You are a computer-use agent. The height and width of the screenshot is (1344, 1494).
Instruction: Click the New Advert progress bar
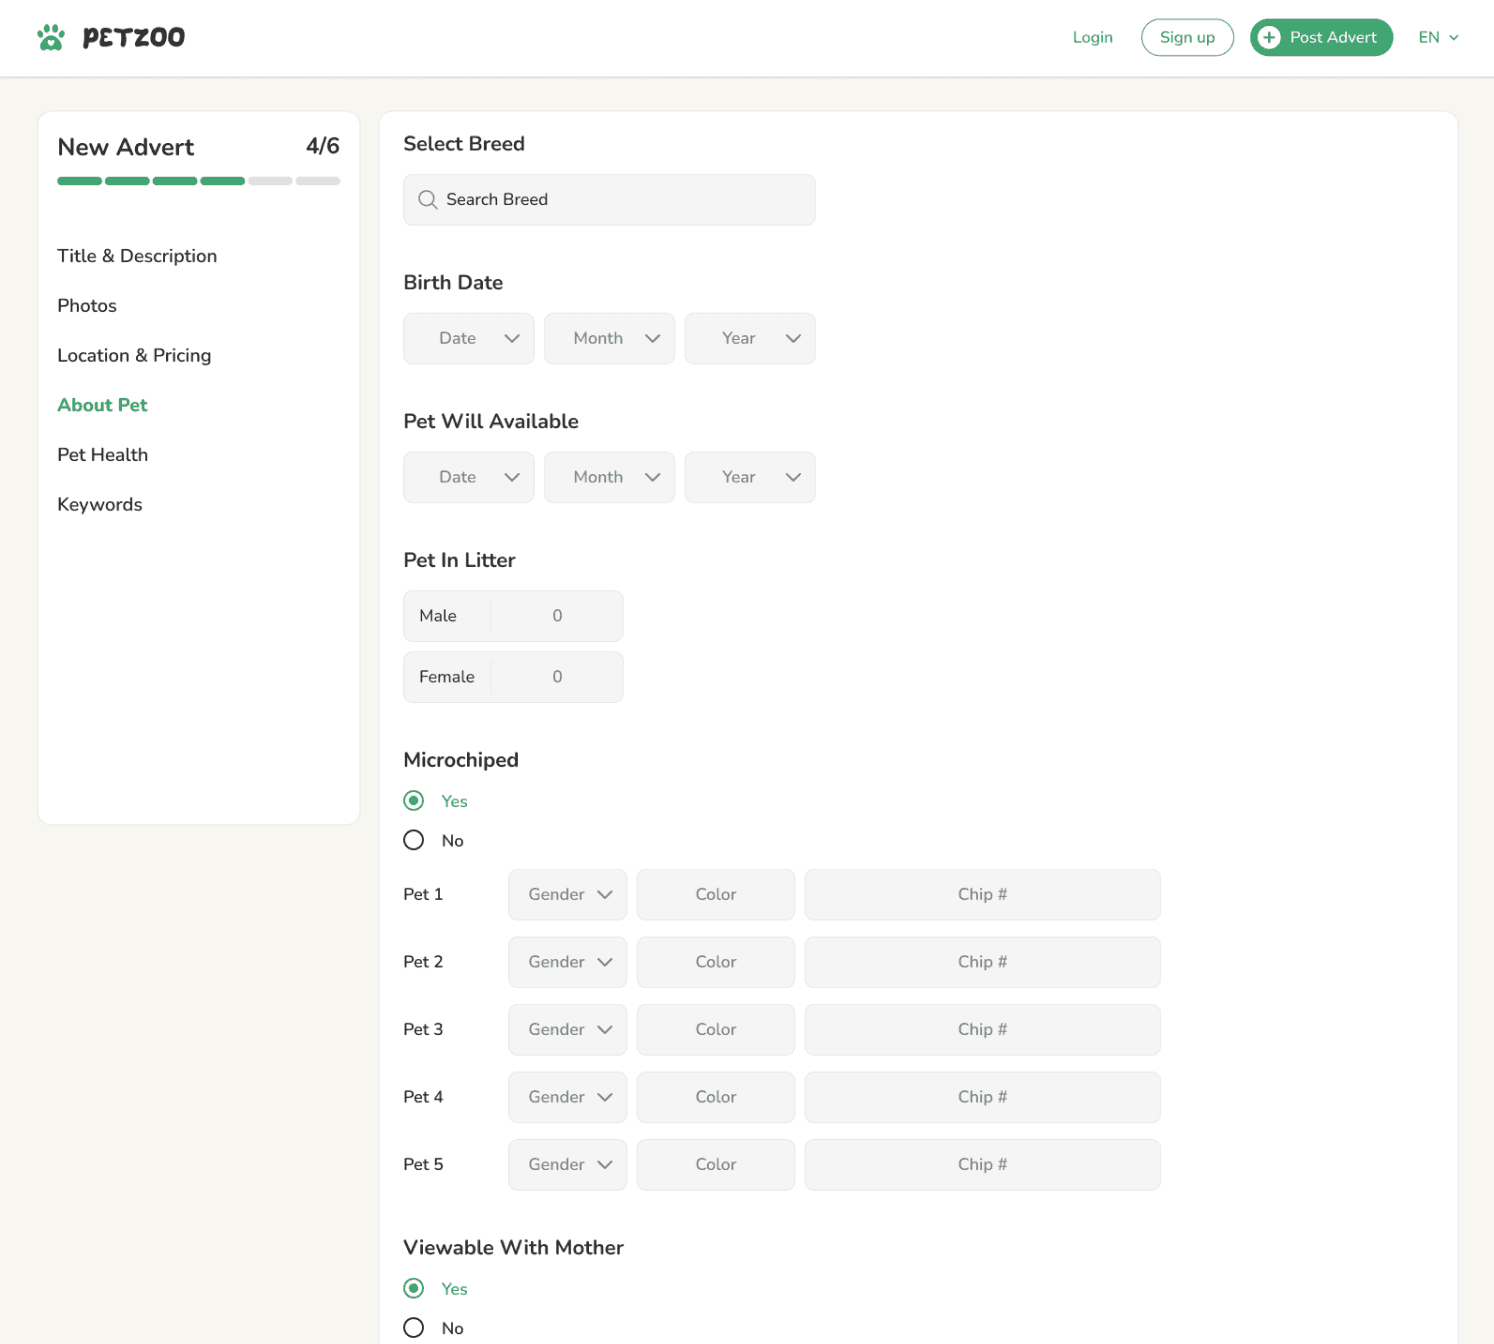(x=198, y=181)
